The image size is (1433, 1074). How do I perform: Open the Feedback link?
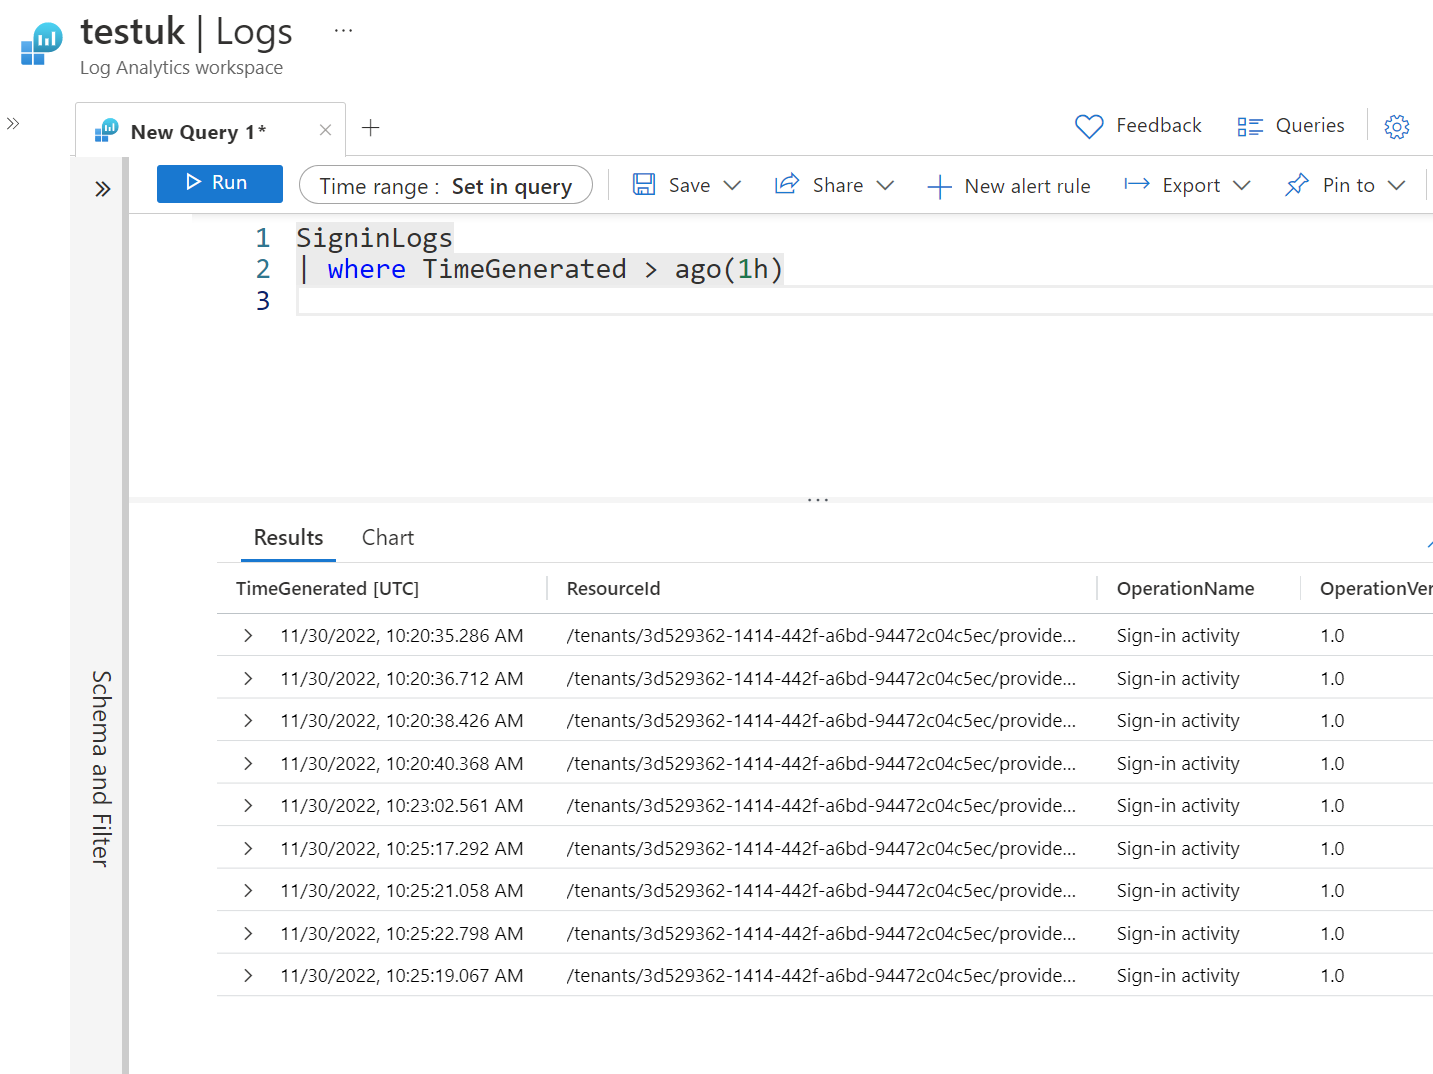[x=1158, y=125]
